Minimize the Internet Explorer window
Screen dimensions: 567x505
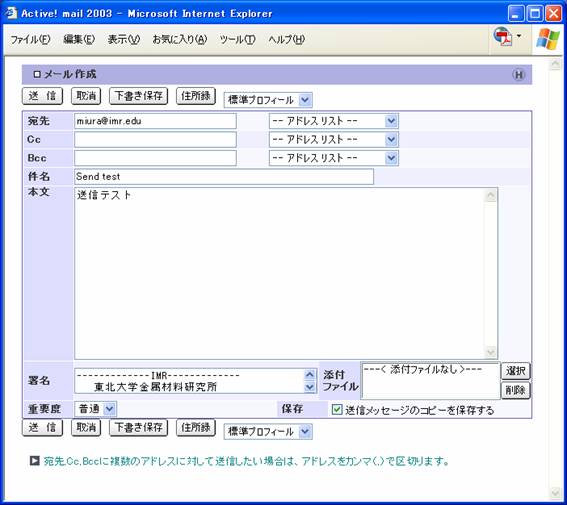516,14
